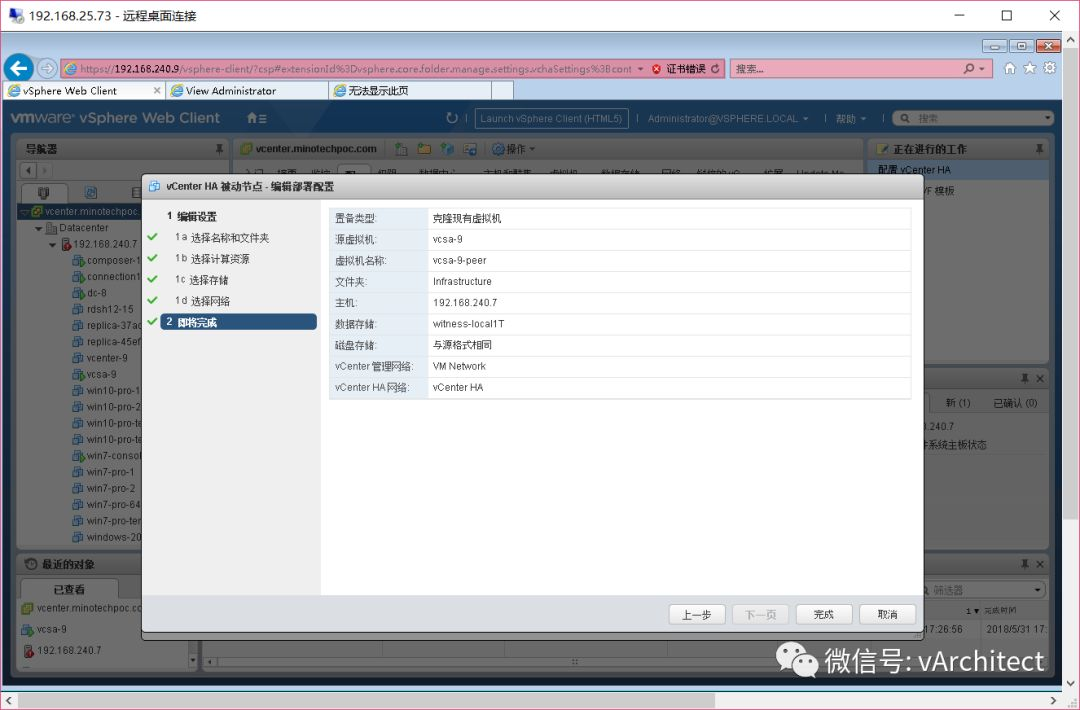Click 新 (1) alarms tab
This screenshot has height=710, width=1080.
pyautogui.click(x=957, y=403)
